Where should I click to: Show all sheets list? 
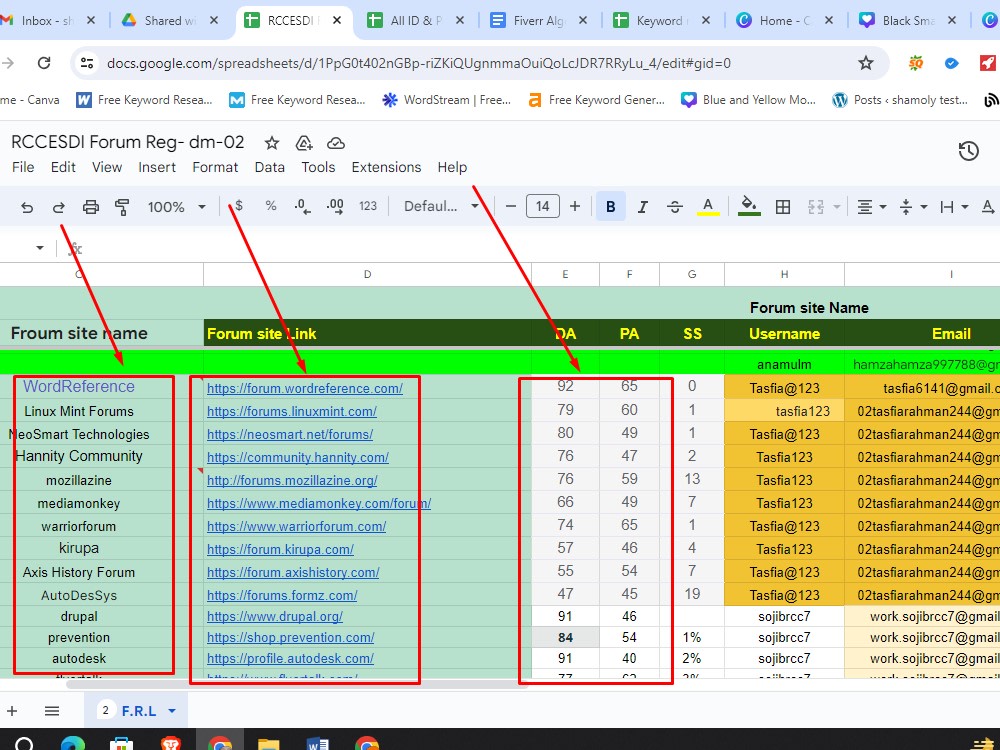(x=52, y=711)
